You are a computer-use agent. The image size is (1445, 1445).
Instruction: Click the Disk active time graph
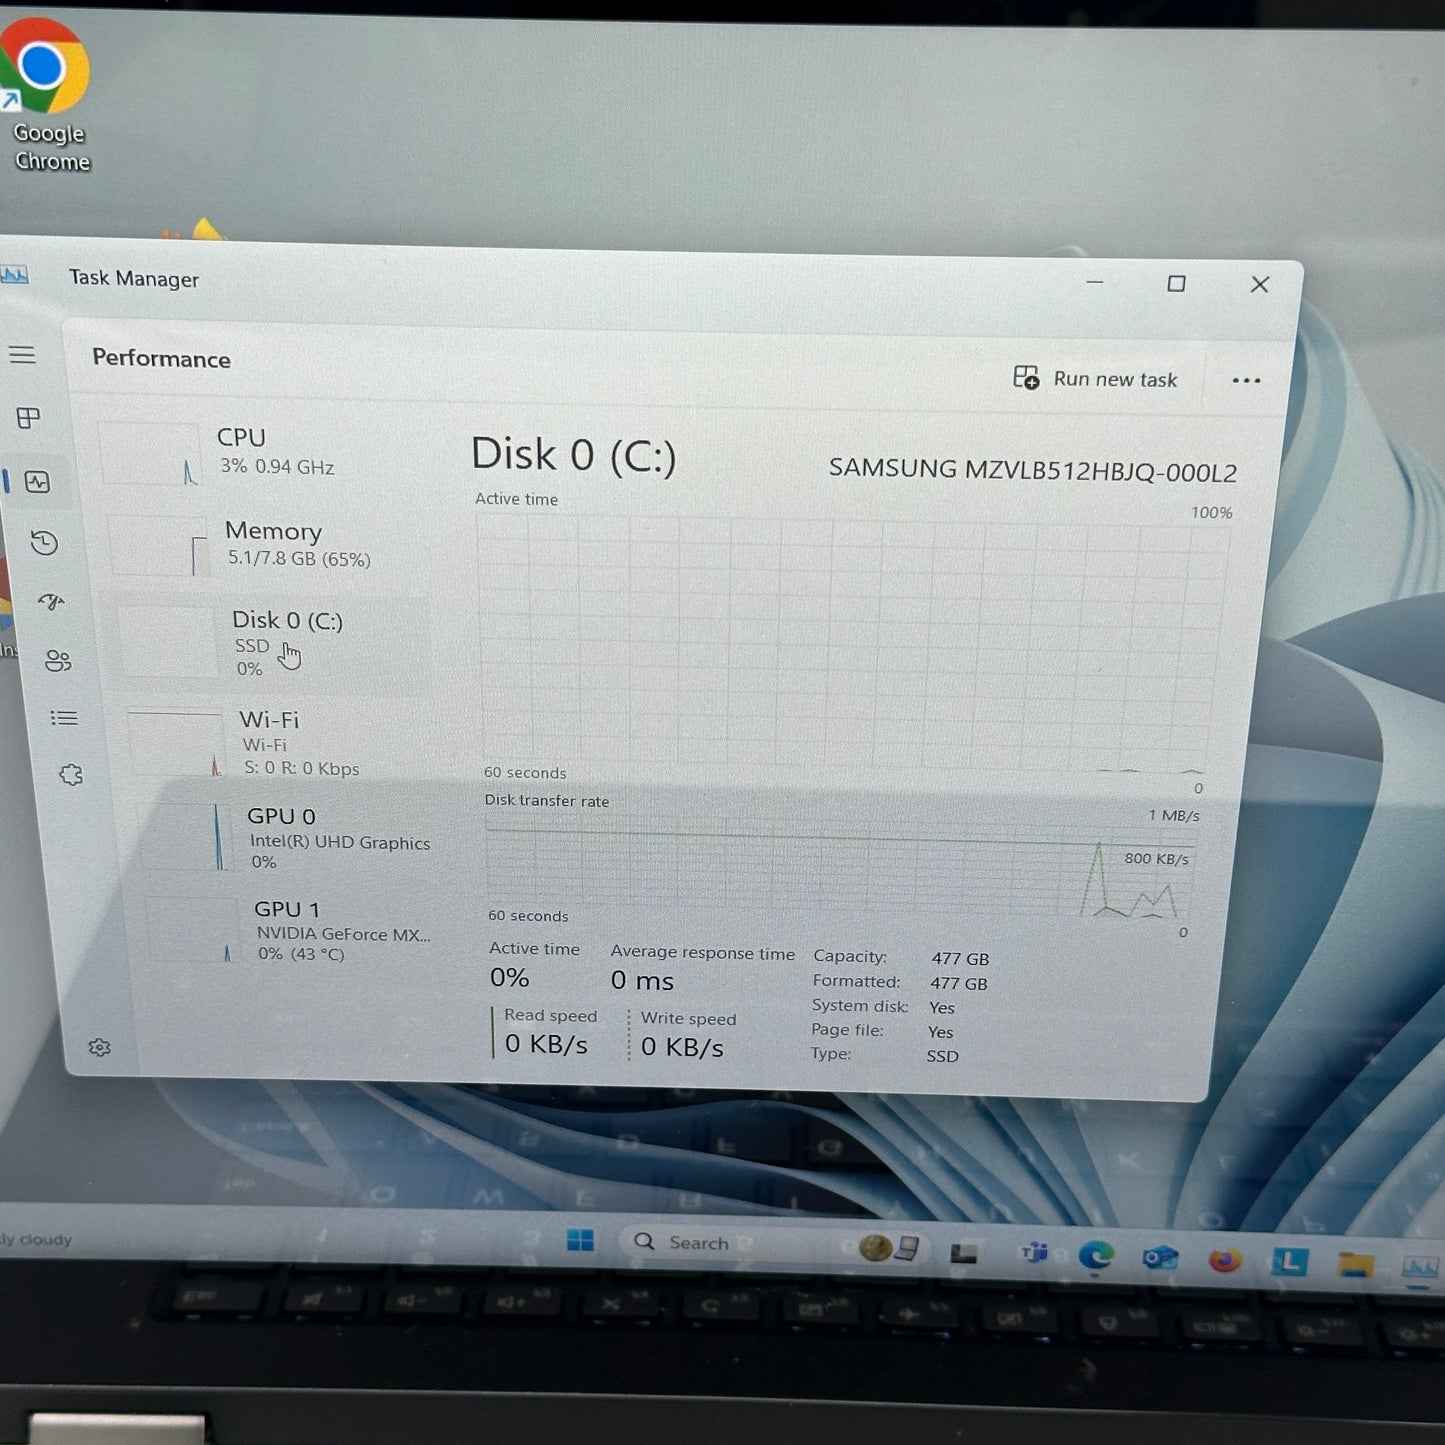point(850,642)
